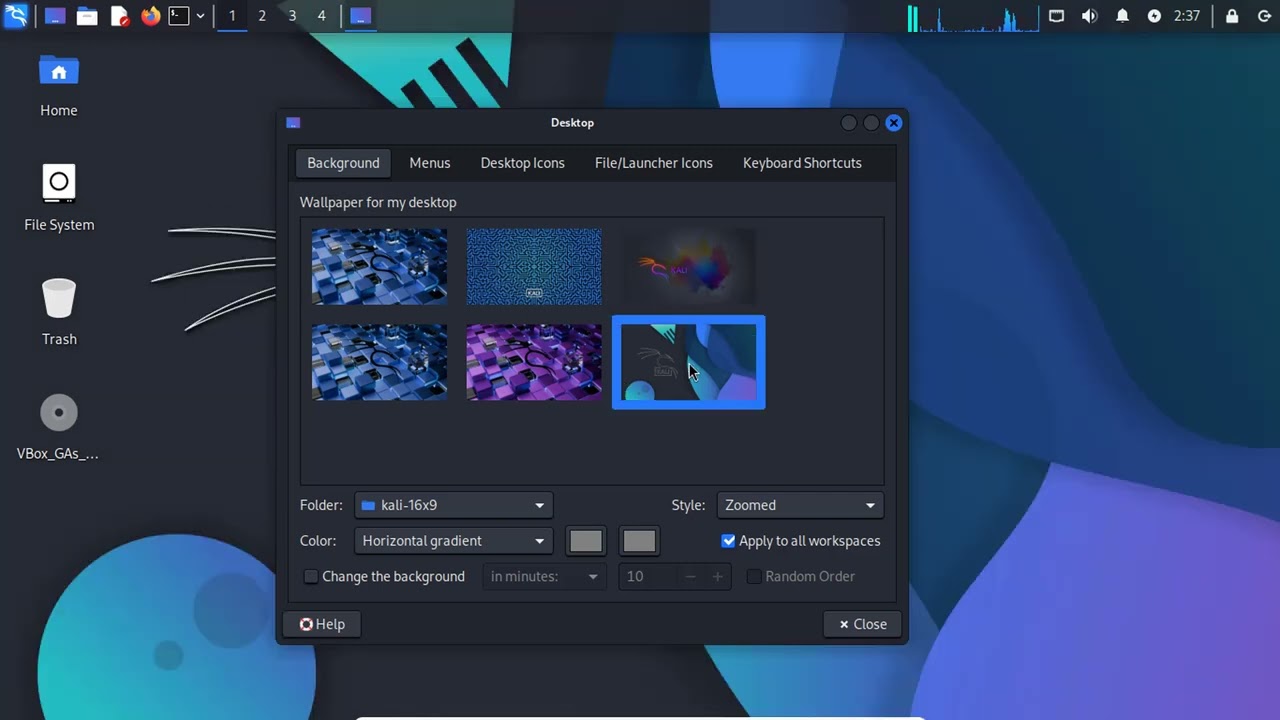Screen dimensions: 1280x720
Task: Choose the purple cubes wallpaper
Action: (x=534, y=362)
